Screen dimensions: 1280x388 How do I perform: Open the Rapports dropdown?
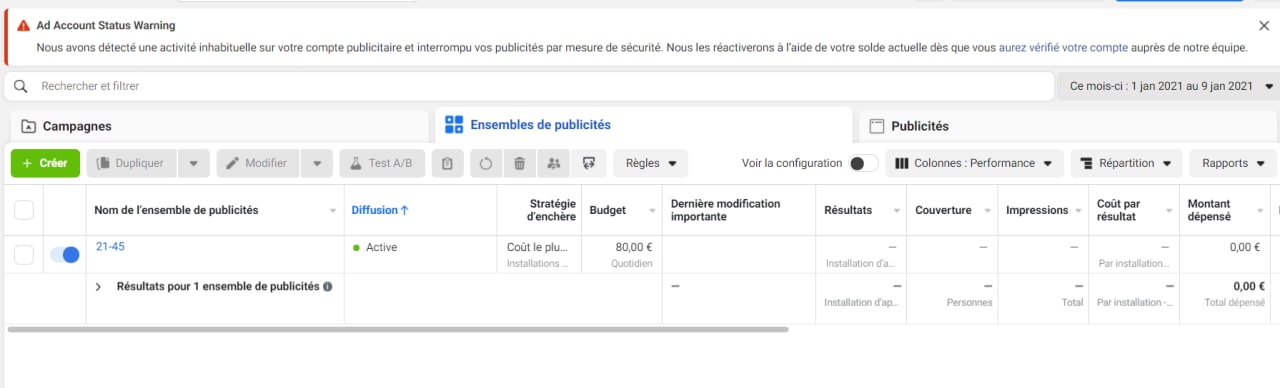(x=1233, y=163)
